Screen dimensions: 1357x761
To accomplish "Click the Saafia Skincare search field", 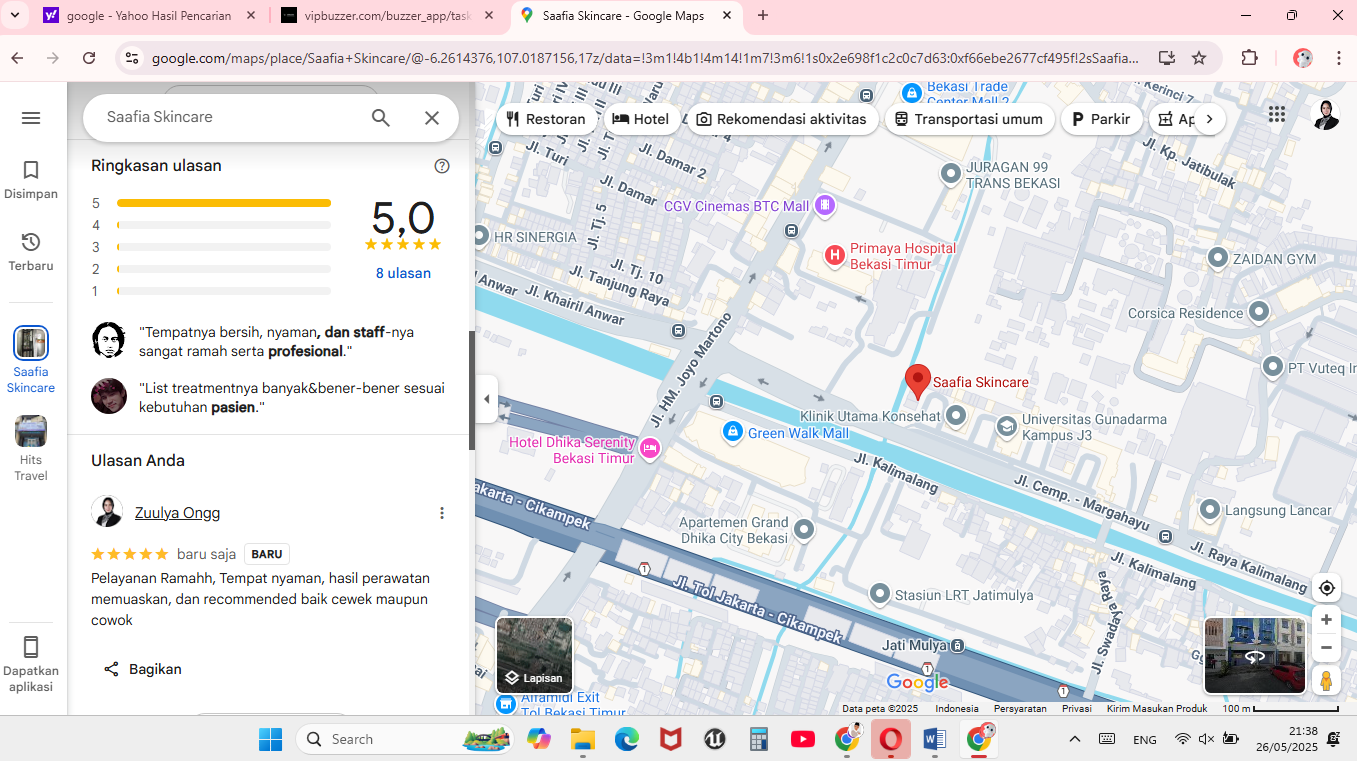I will [230, 117].
